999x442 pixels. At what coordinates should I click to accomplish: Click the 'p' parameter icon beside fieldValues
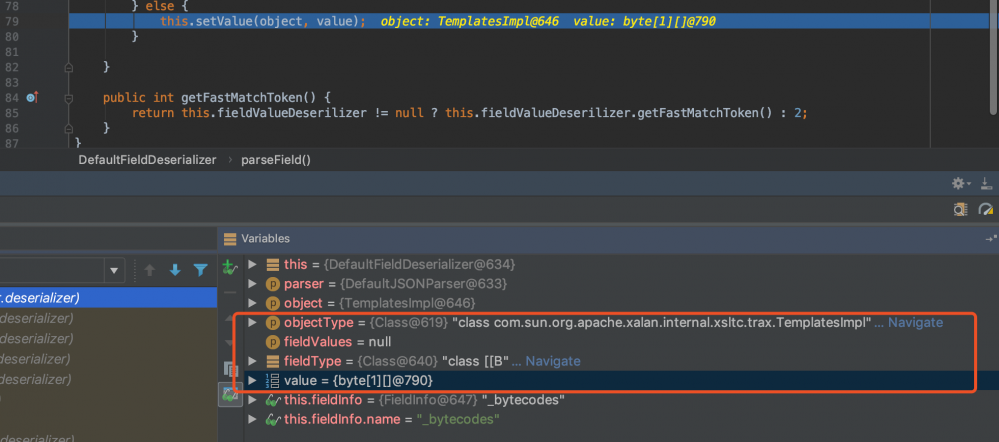[273, 342]
